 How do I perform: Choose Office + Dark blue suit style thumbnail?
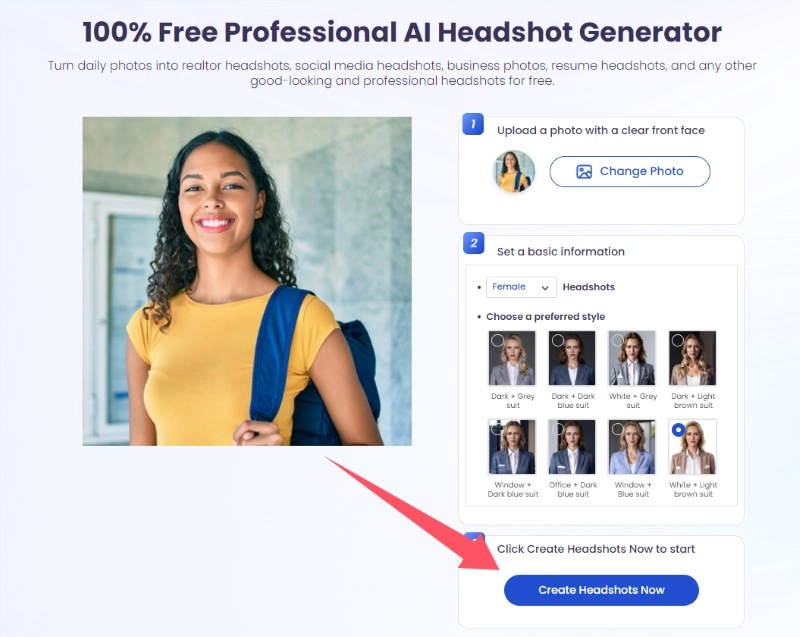point(572,447)
